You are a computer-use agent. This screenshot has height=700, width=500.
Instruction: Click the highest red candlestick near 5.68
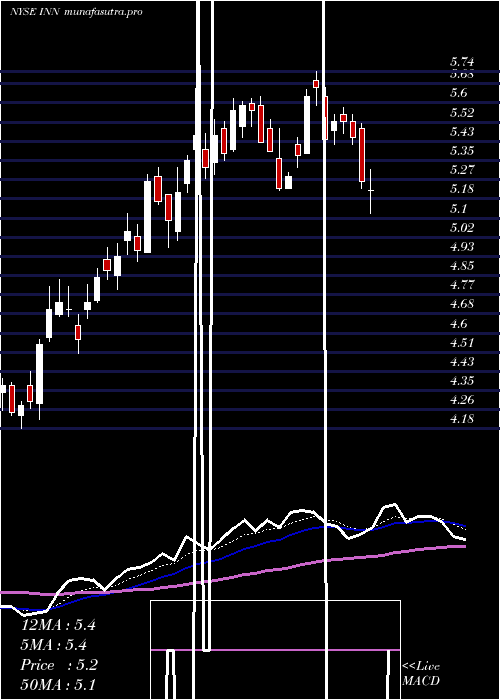pyautogui.click(x=316, y=84)
